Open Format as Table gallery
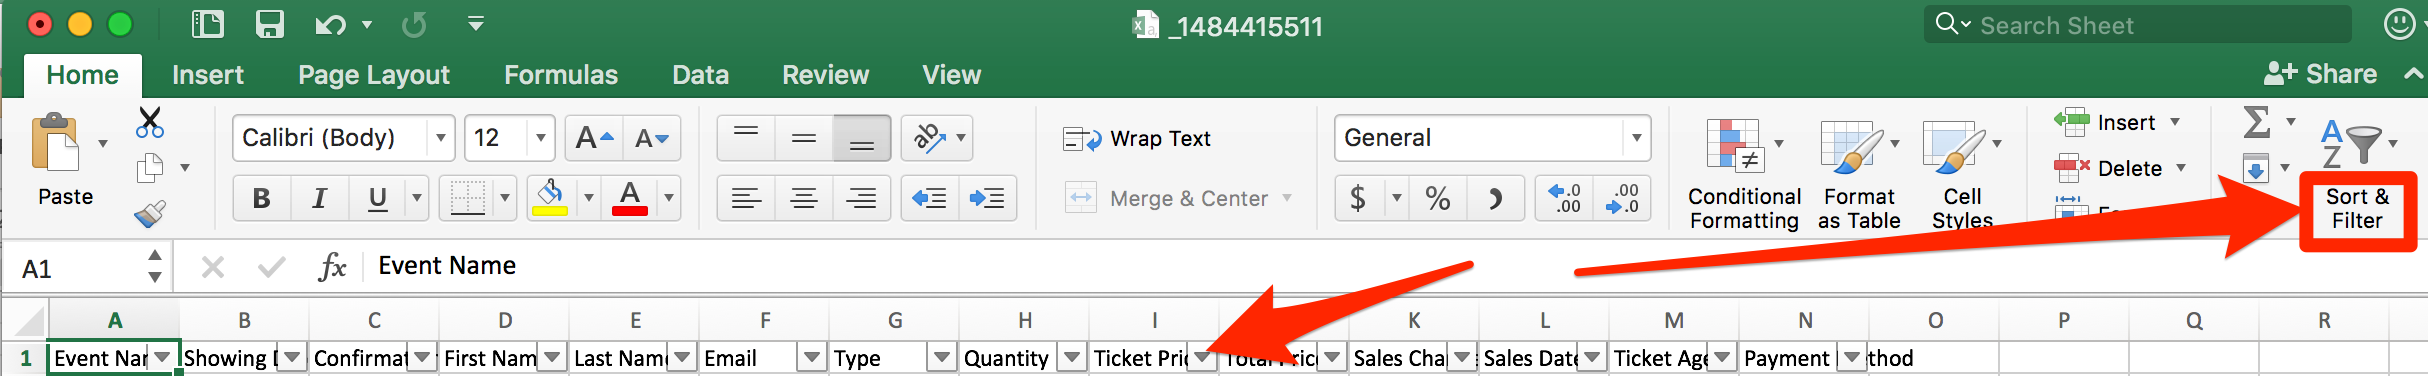Screen dimensions: 2428x376 [x=1859, y=174]
